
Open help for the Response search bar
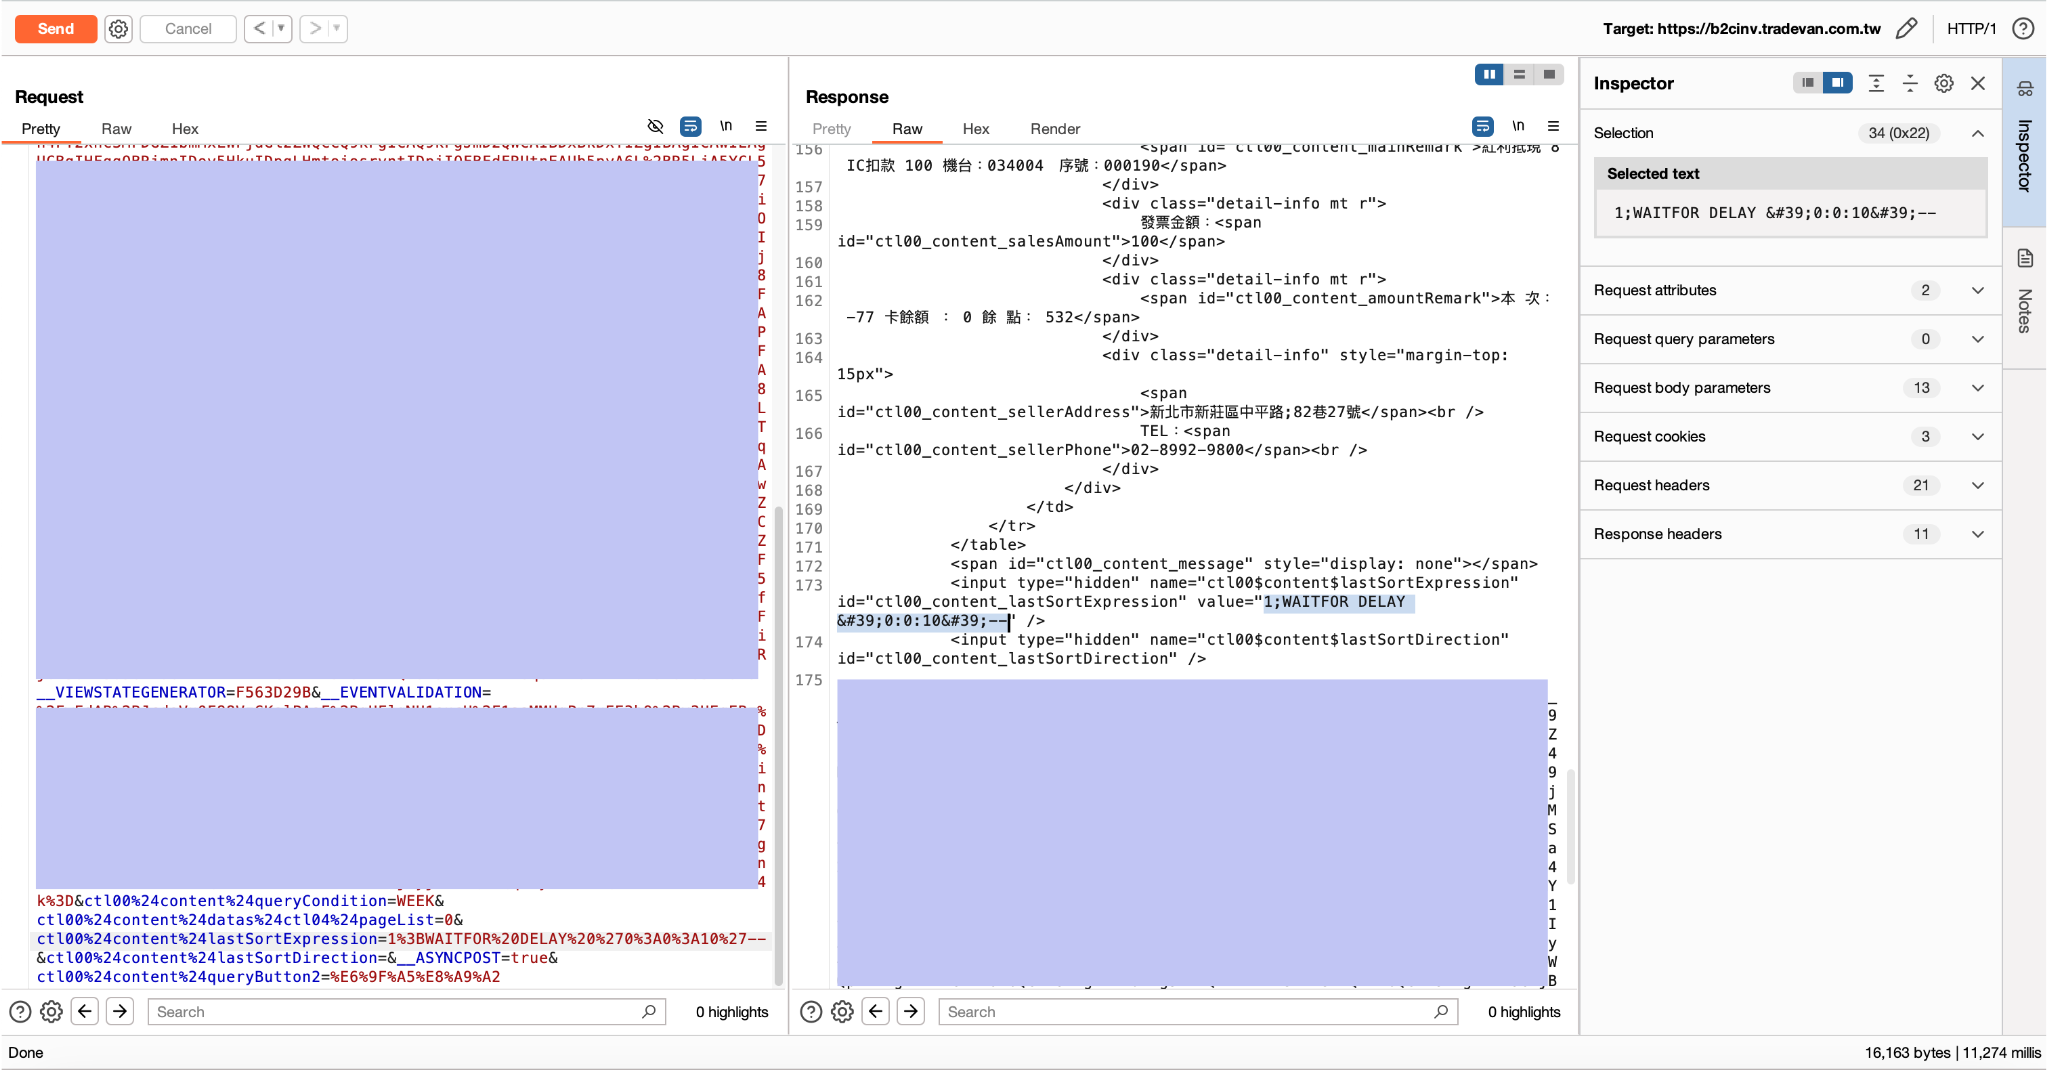click(x=811, y=1012)
